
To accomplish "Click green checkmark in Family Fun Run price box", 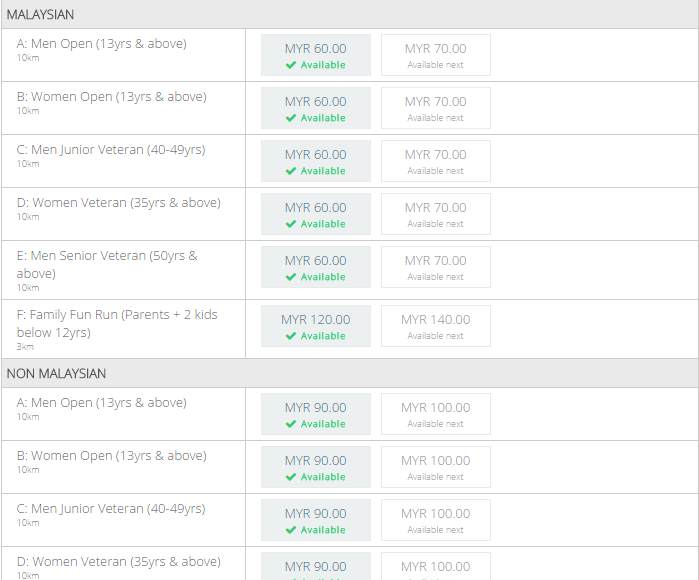I will coord(291,336).
